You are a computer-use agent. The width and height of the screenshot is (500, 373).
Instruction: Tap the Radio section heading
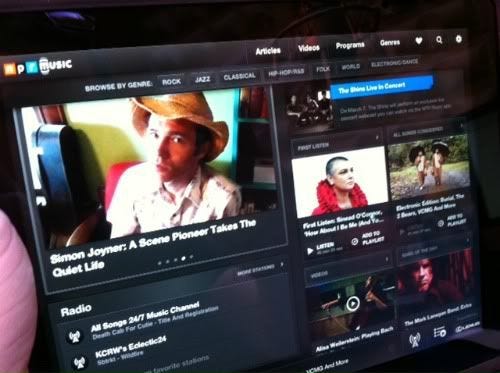pyautogui.click(x=76, y=310)
